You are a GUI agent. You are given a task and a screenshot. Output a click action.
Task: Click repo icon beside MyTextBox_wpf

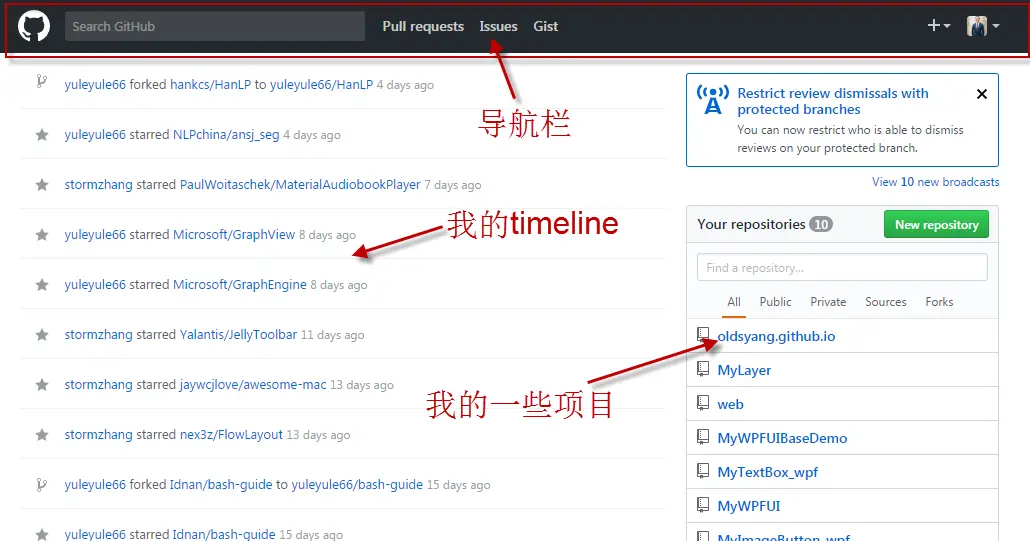click(703, 471)
